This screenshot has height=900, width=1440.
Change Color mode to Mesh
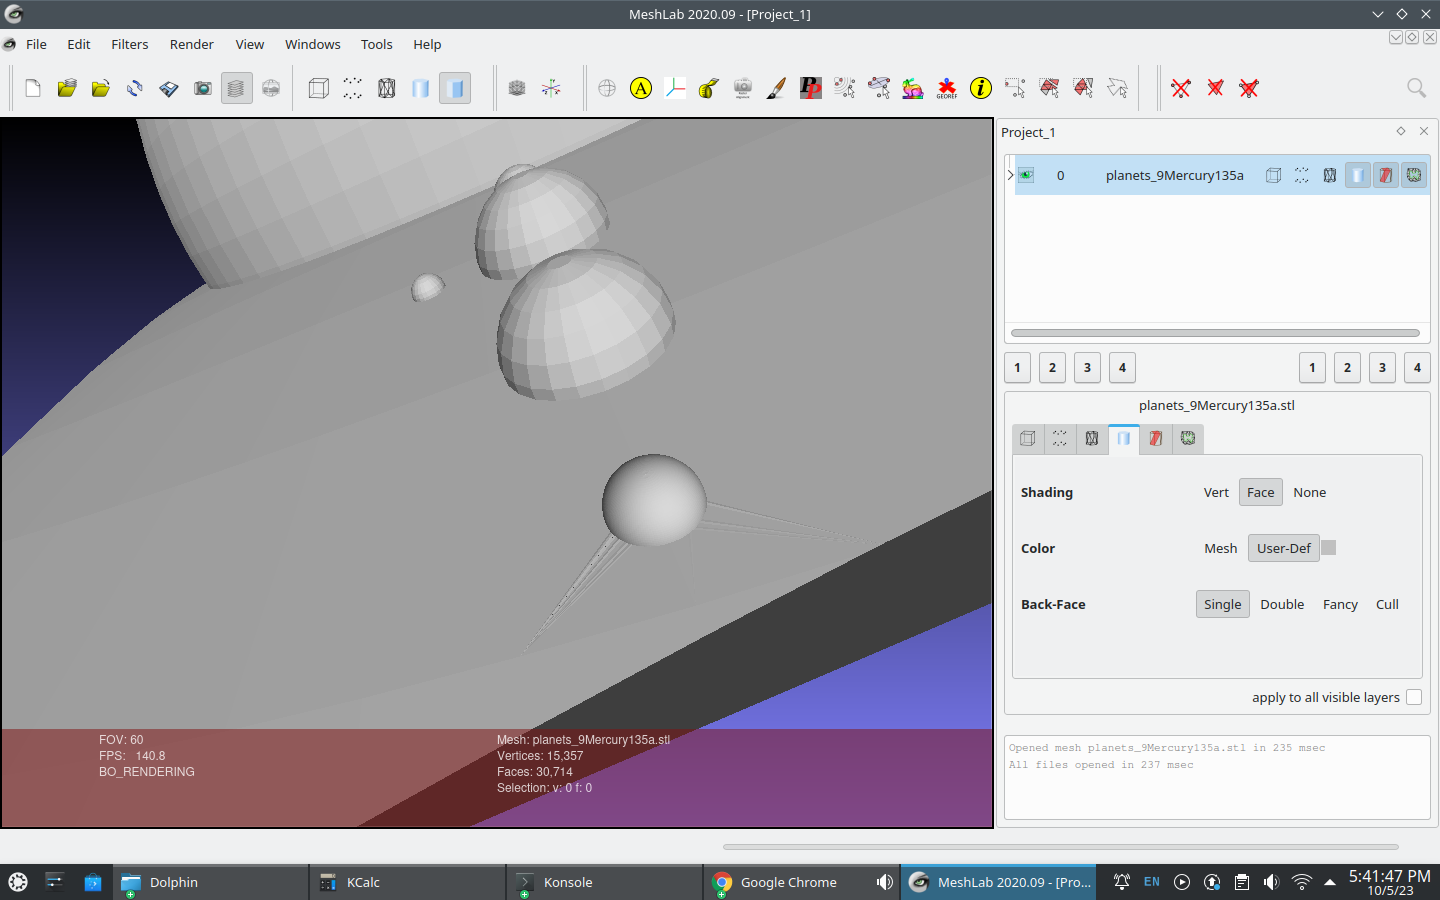click(1220, 548)
